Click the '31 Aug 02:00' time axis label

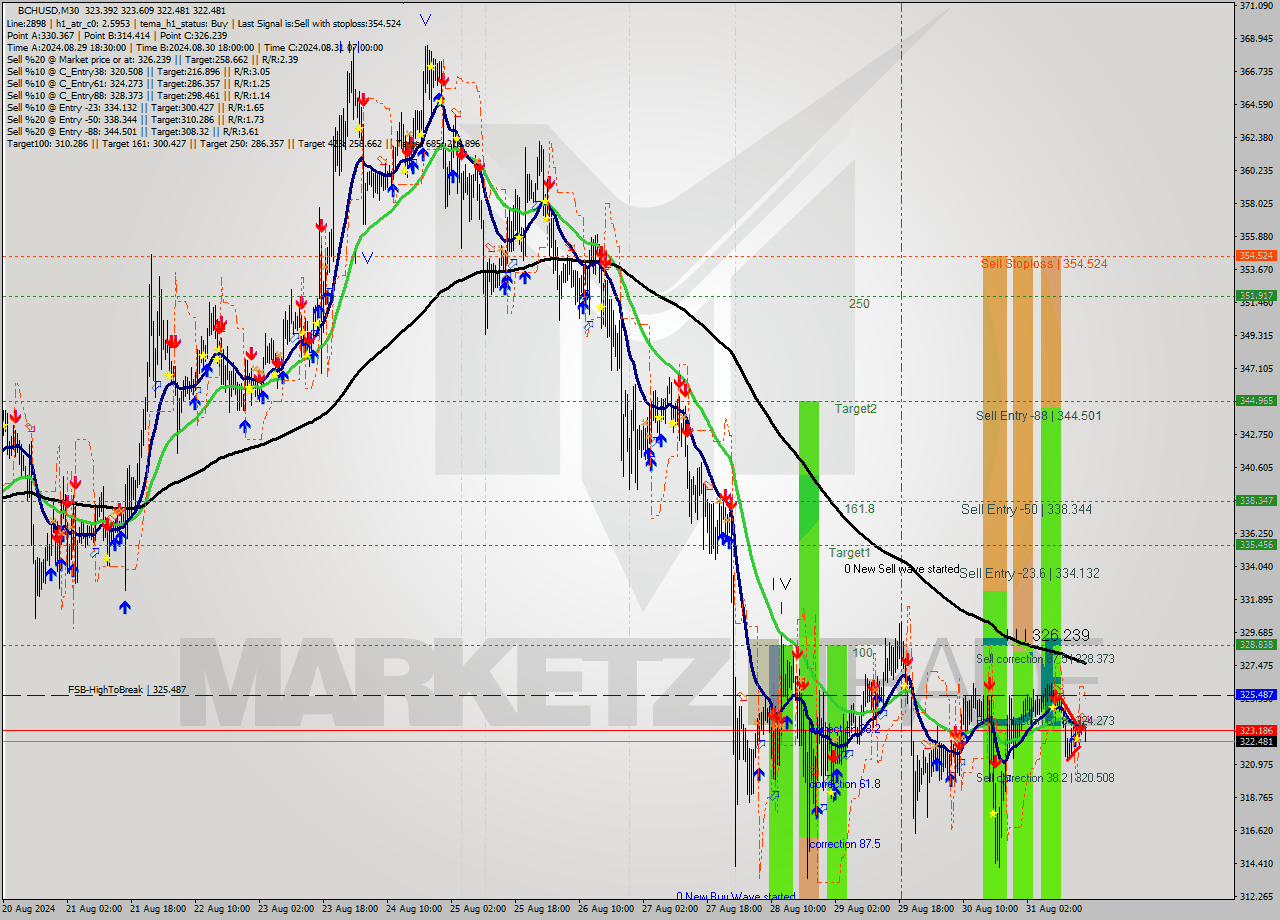[1055, 910]
